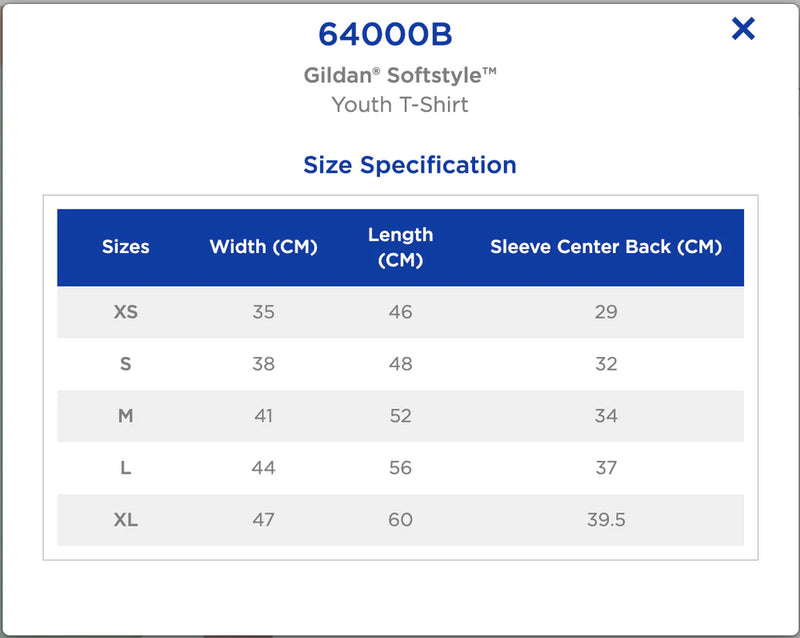Click the Sizes column header
The height and width of the screenshot is (638, 800).
click(126, 247)
